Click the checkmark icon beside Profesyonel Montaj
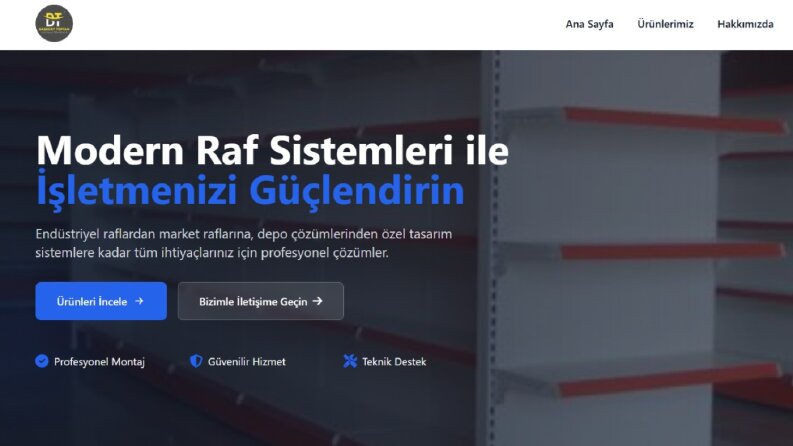793x446 pixels. tap(42, 361)
